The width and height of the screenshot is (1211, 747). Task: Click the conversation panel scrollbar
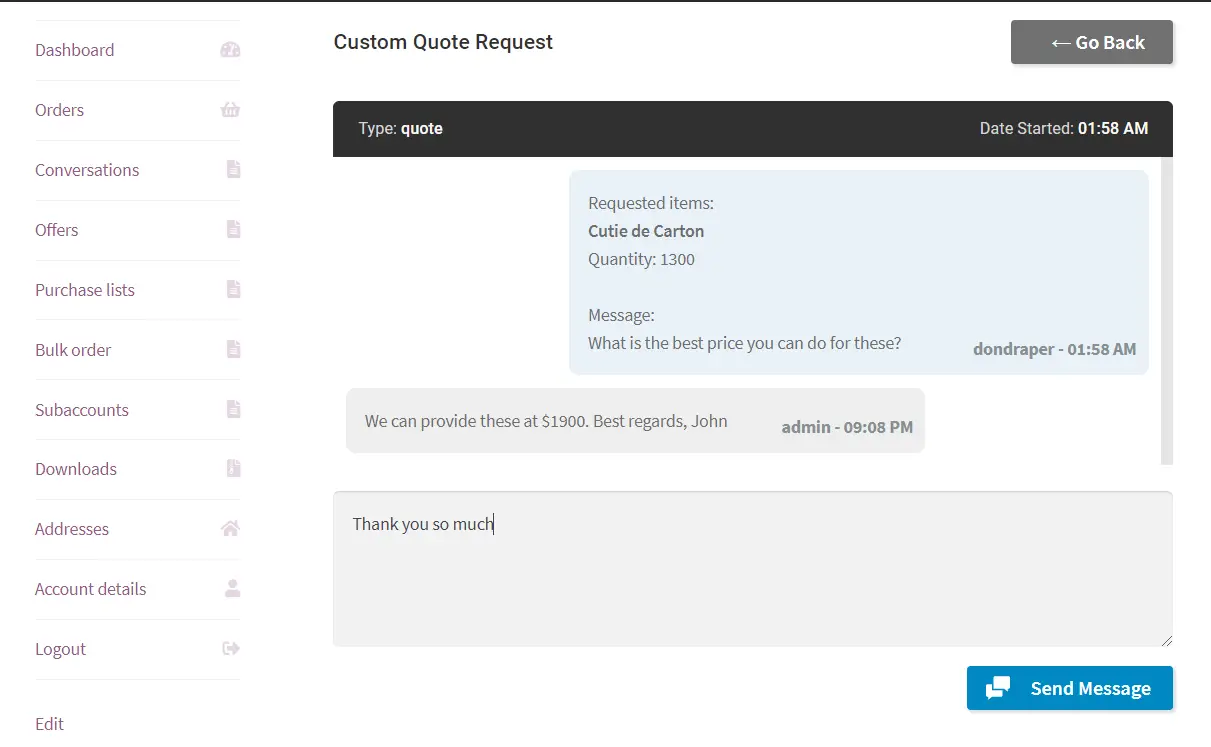pyautogui.click(x=1167, y=310)
